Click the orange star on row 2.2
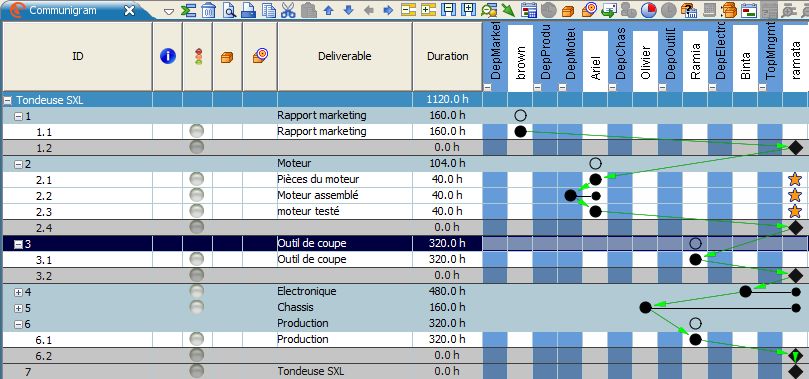This screenshot has height=379, width=809. (795, 195)
